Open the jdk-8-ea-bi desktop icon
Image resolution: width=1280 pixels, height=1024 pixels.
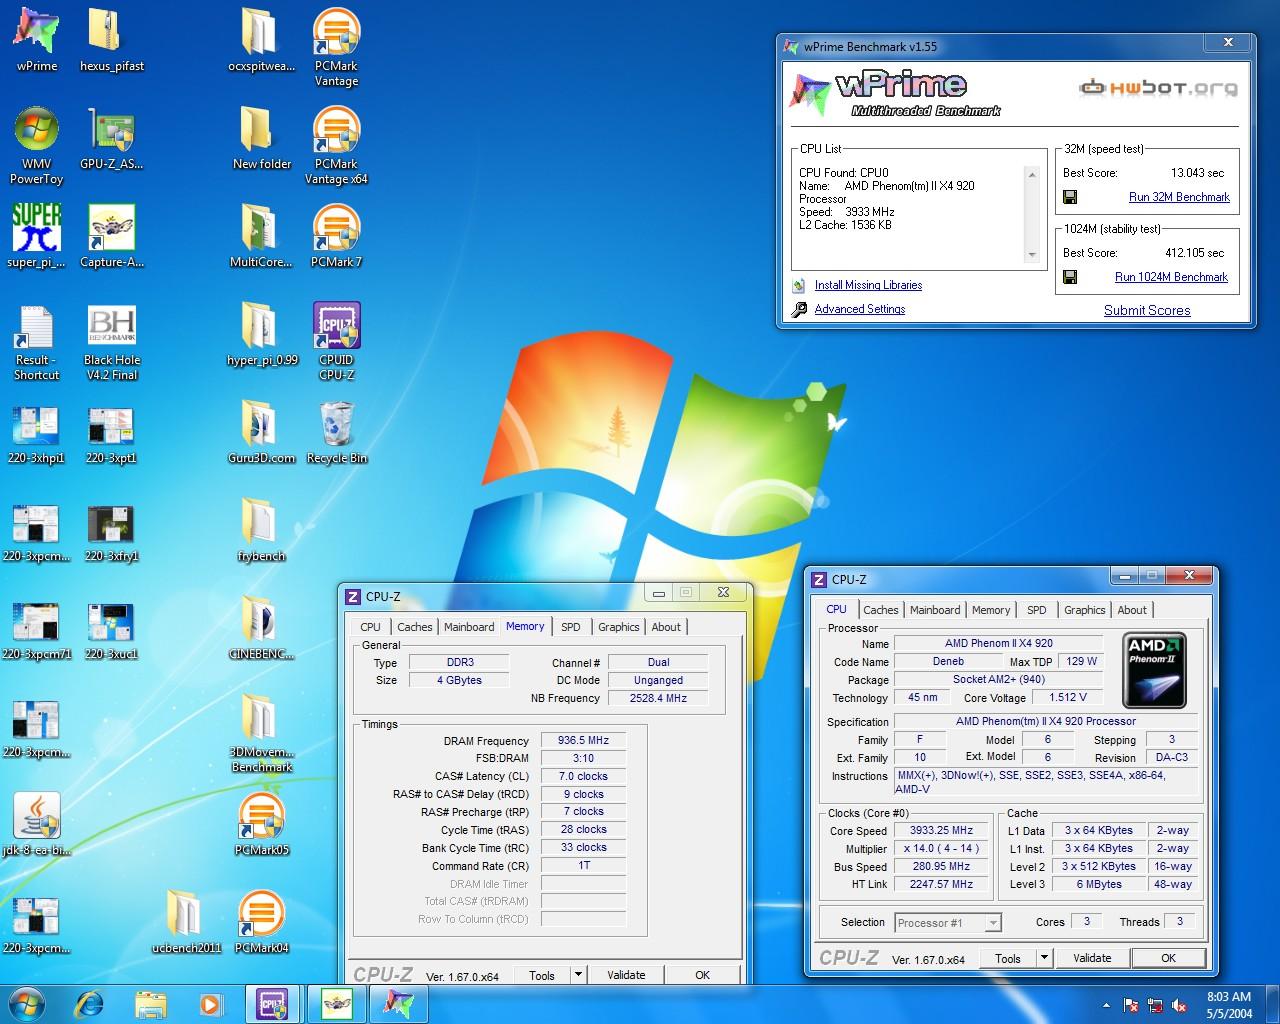pos(37,824)
